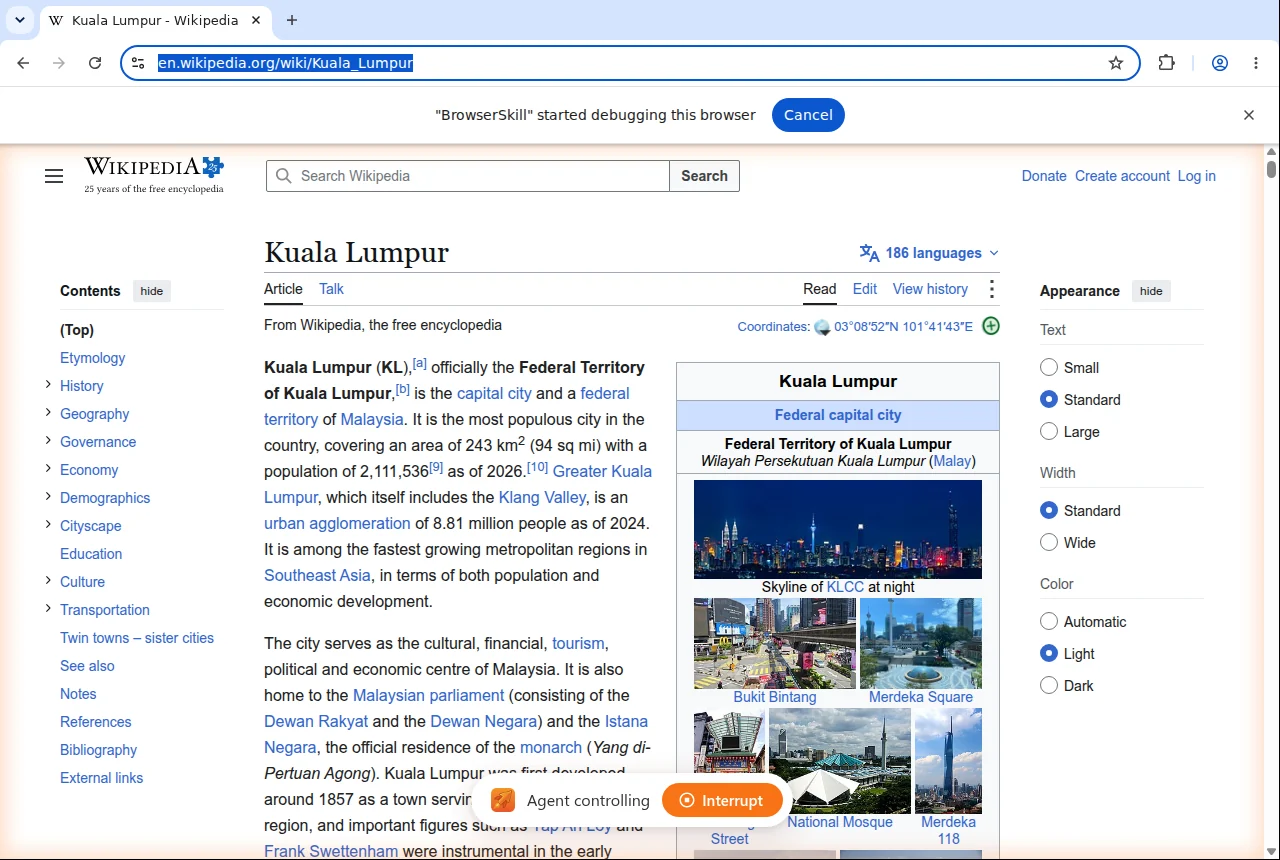Select Automatic color mode
The image size is (1280, 860).
[1049, 622]
